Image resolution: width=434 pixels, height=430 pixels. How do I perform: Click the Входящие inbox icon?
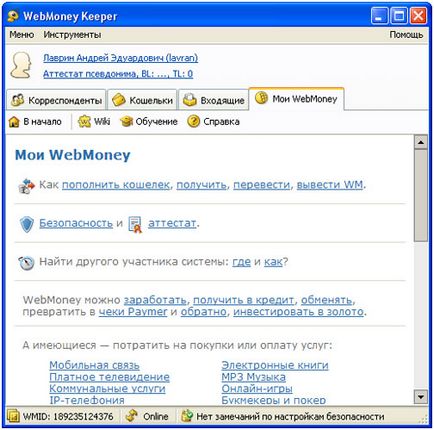pyautogui.click(x=190, y=100)
